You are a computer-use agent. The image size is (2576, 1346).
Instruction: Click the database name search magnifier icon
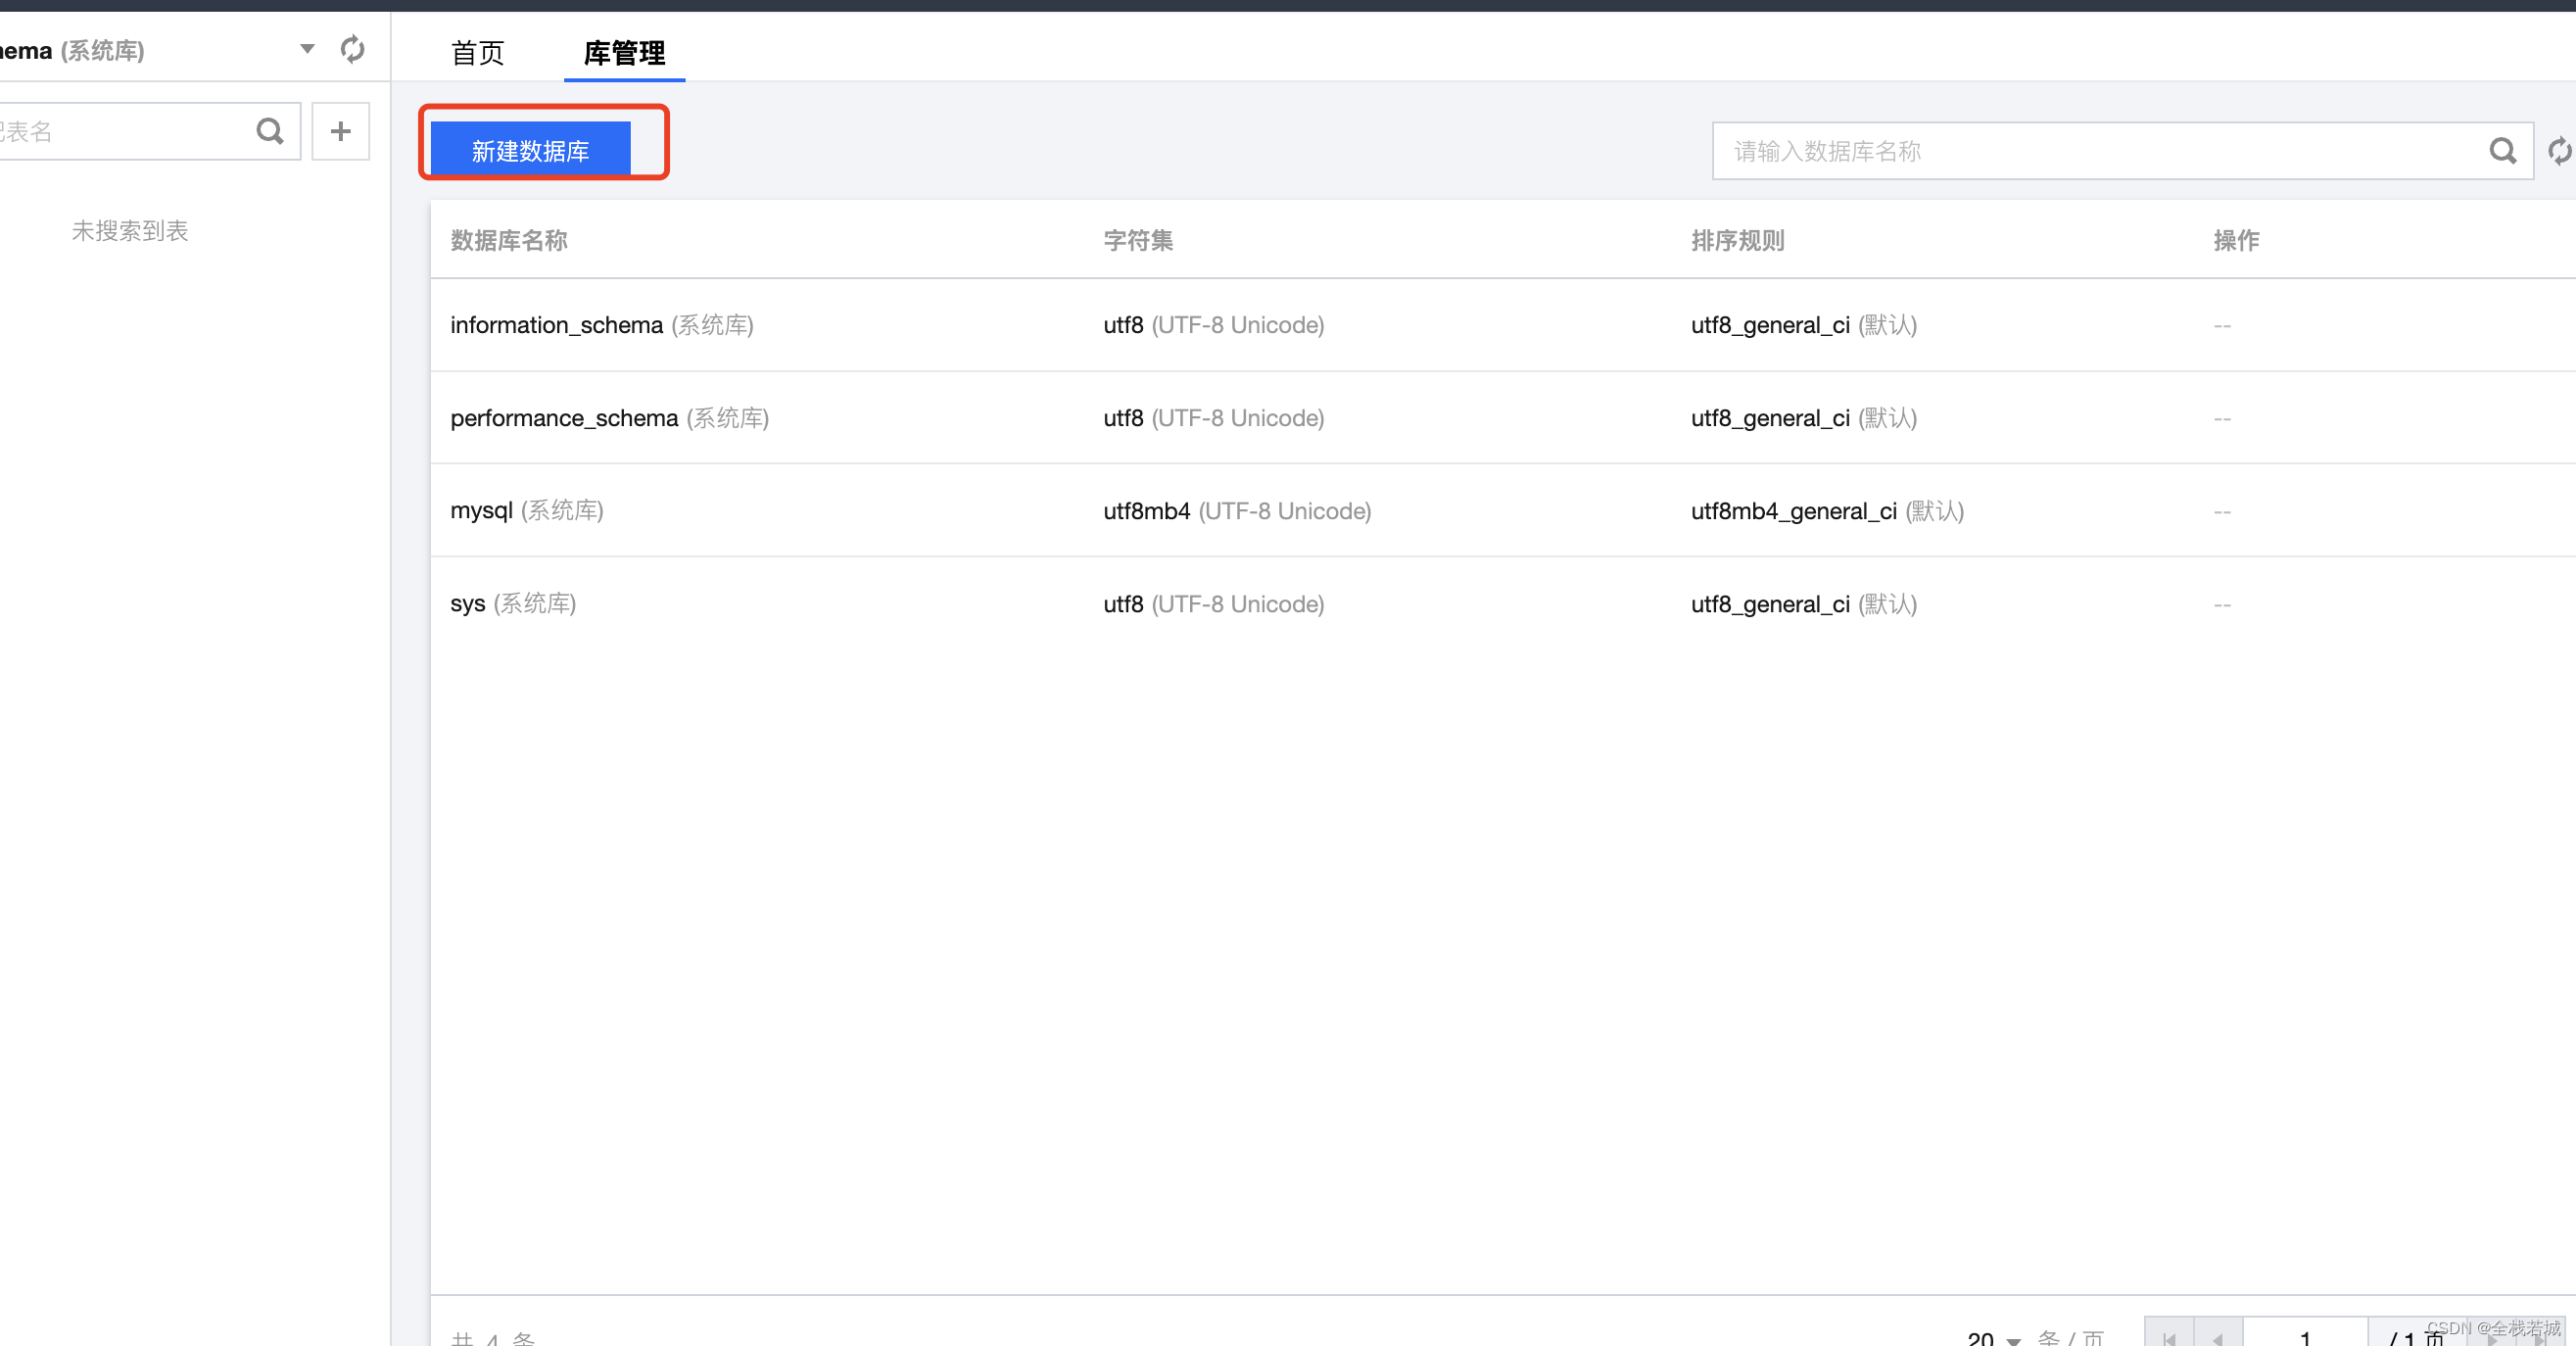[2503, 151]
